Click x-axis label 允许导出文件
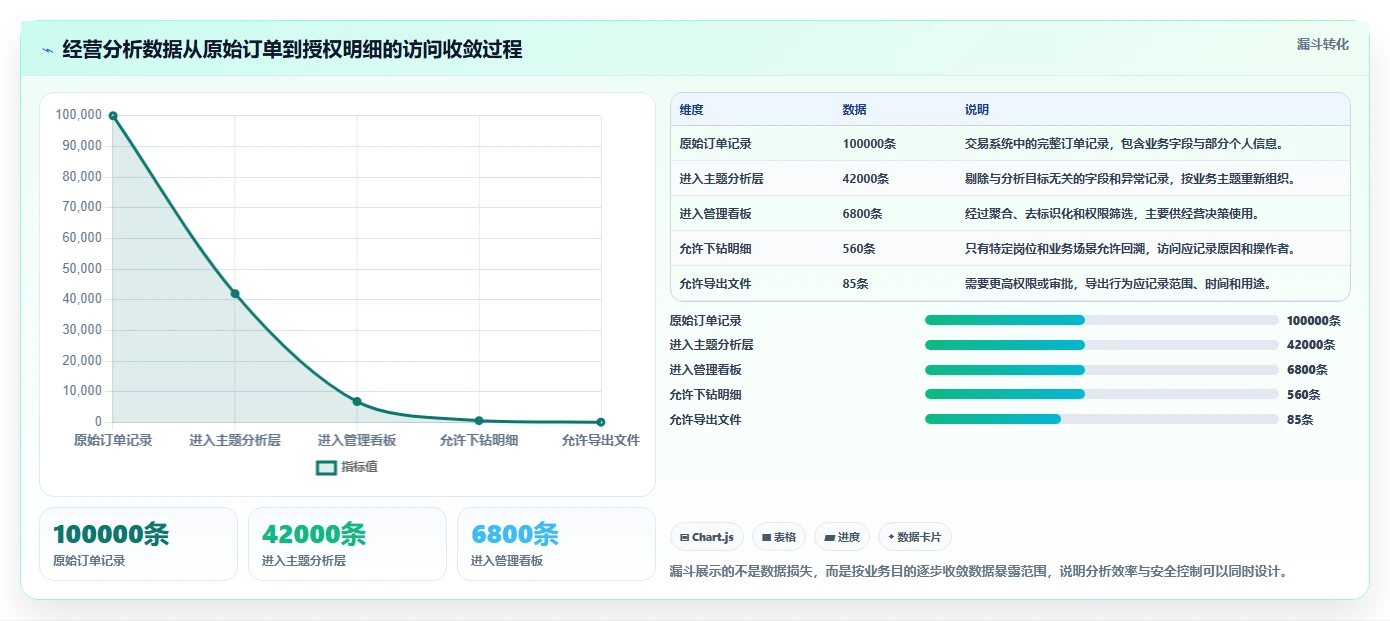Image resolution: width=1390 pixels, height=621 pixels. point(601,440)
